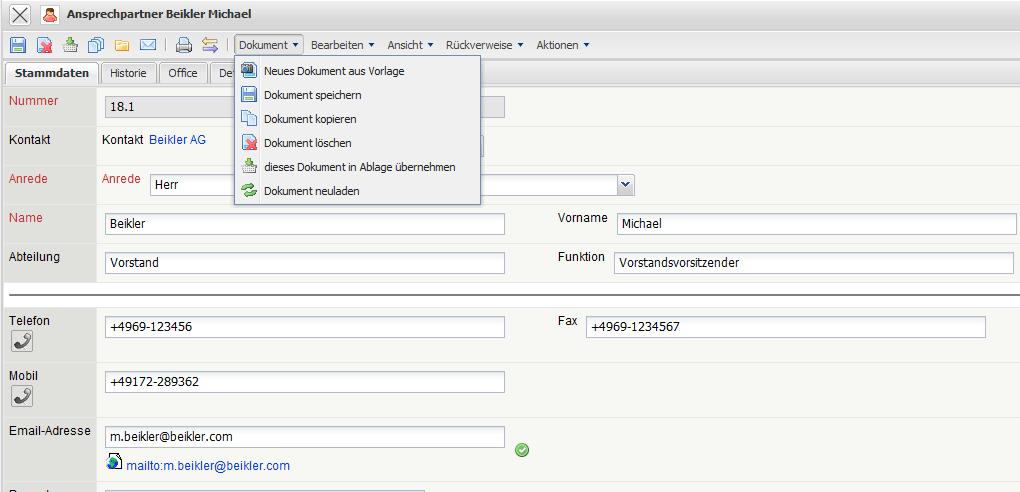Switch to the Historie tab
Image resolution: width=1020 pixels, height=492 pixels.
(128, 73)
